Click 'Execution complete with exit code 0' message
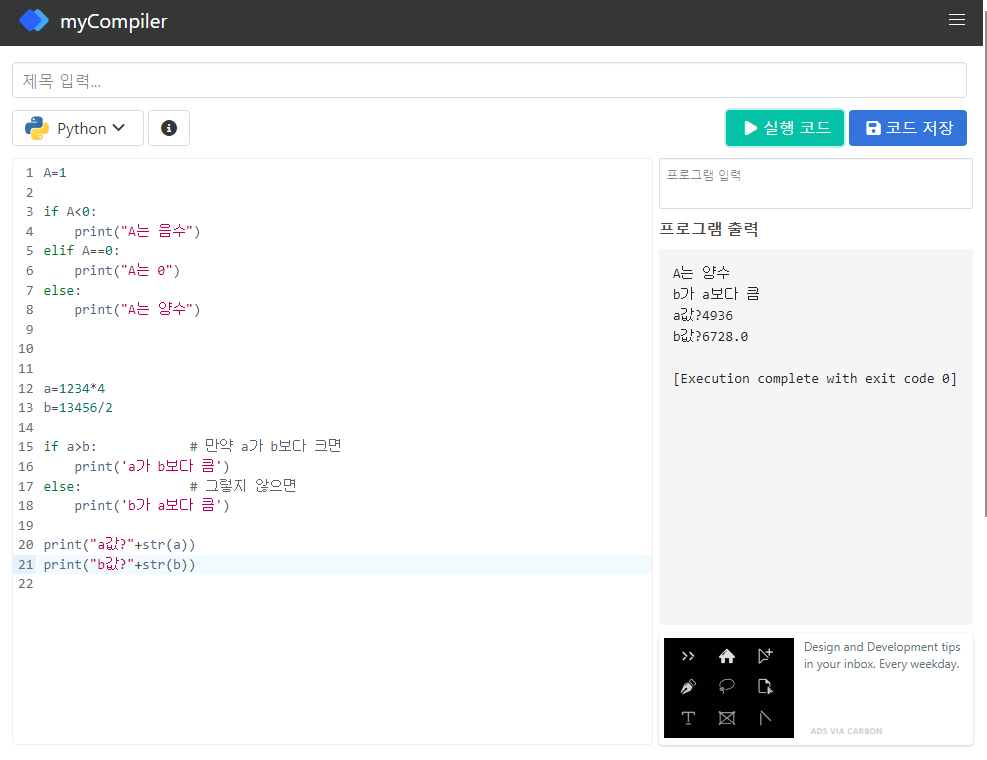987x760 pixels. 815,378
